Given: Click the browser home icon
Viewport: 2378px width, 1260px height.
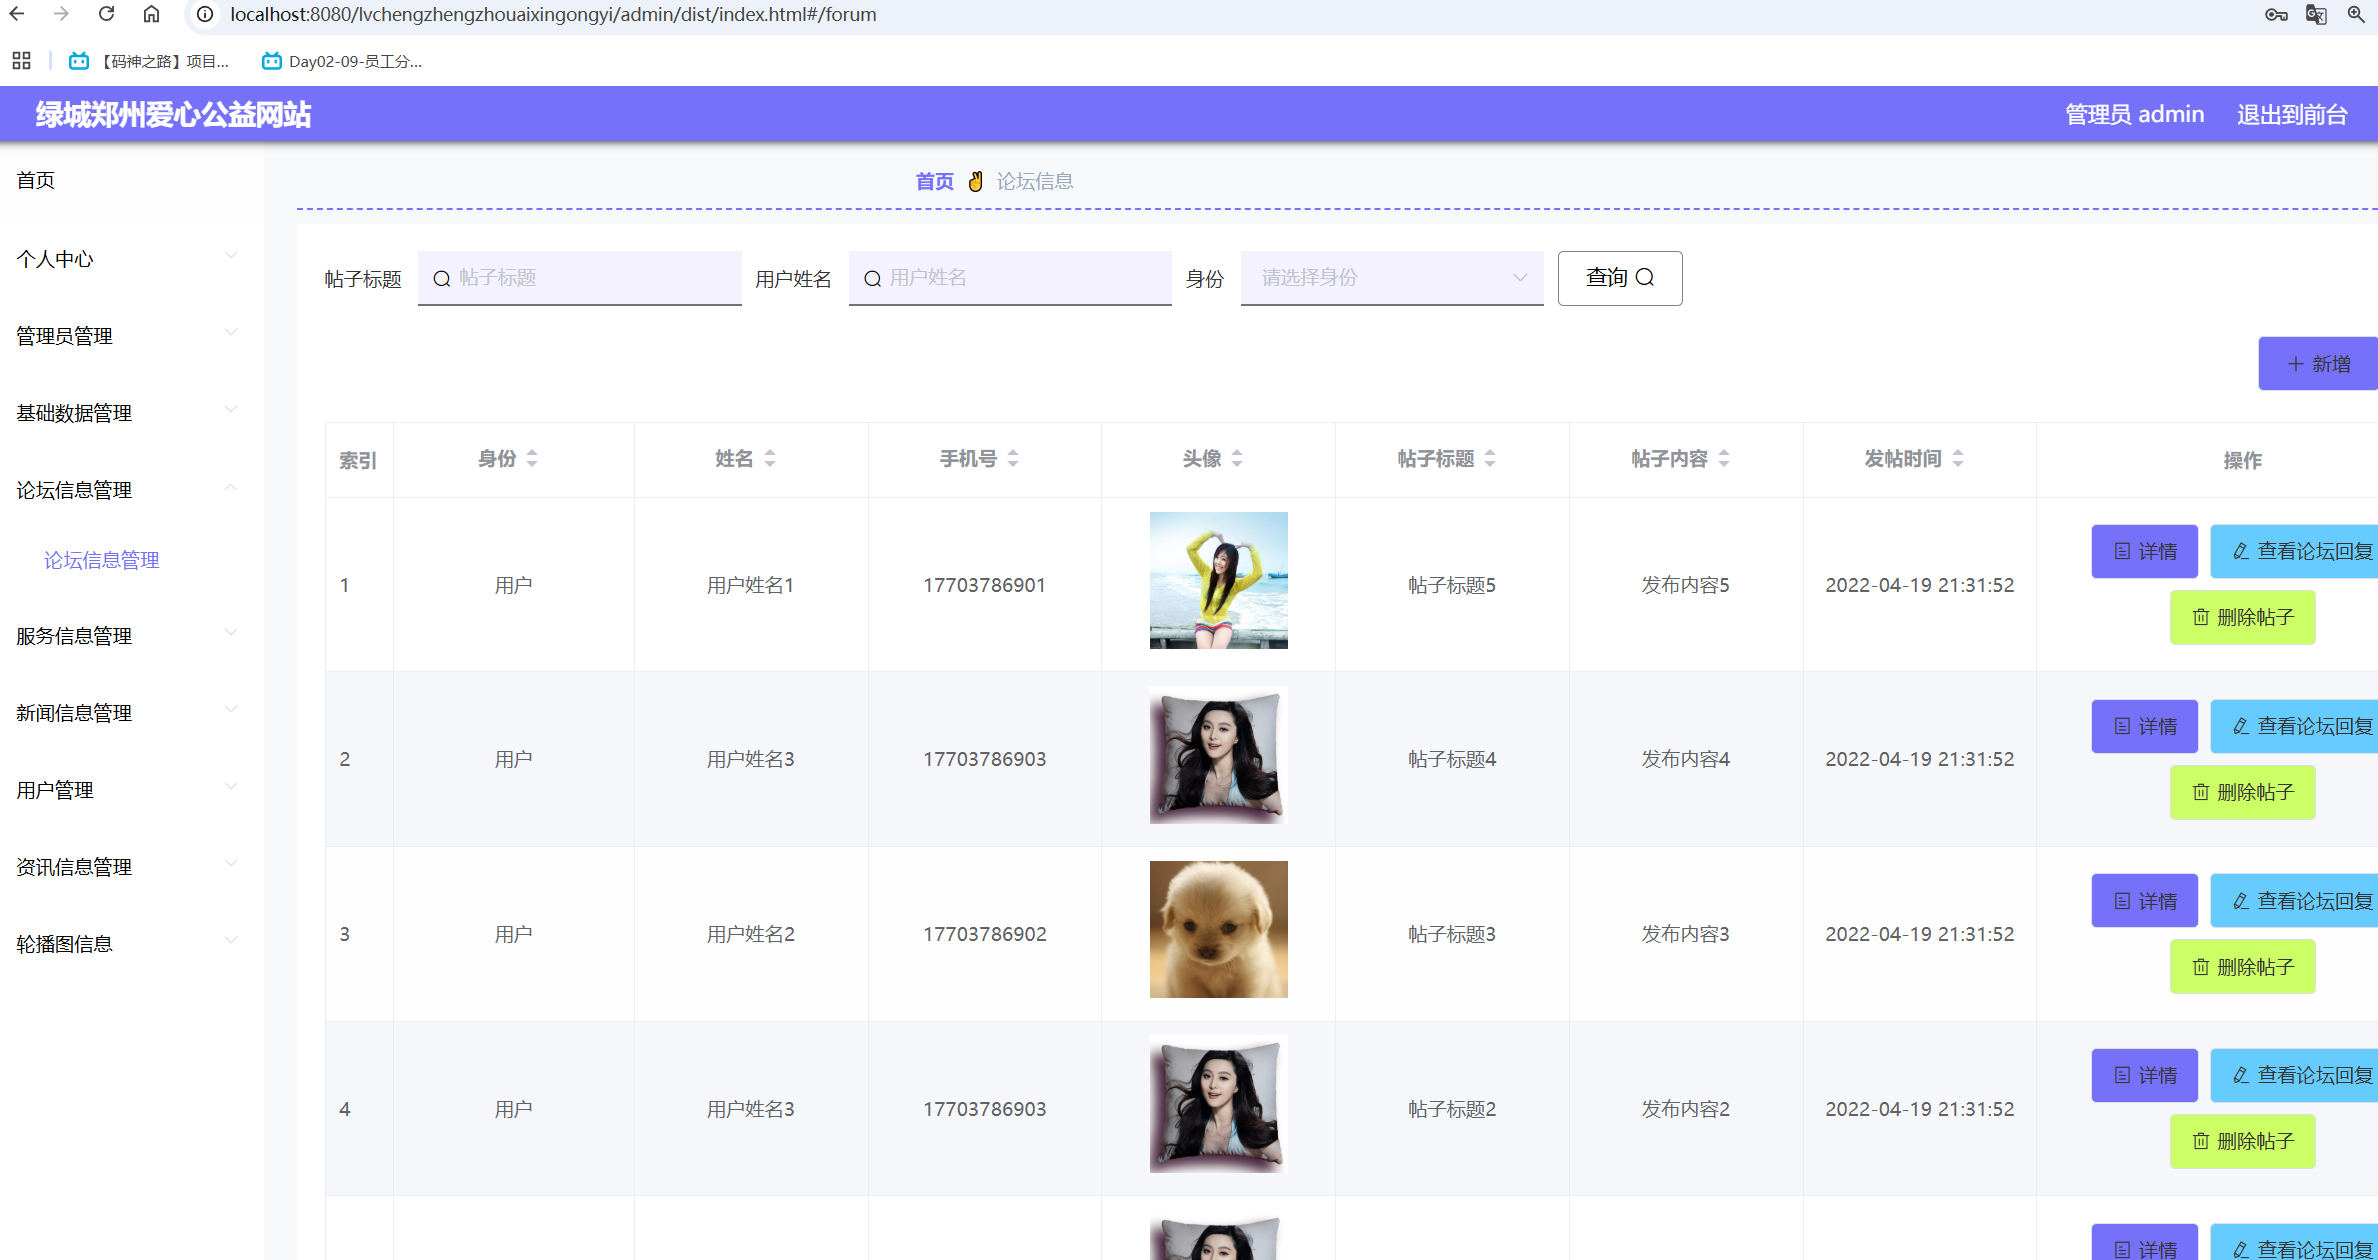Looking at the screenshot, I should 151,14.
